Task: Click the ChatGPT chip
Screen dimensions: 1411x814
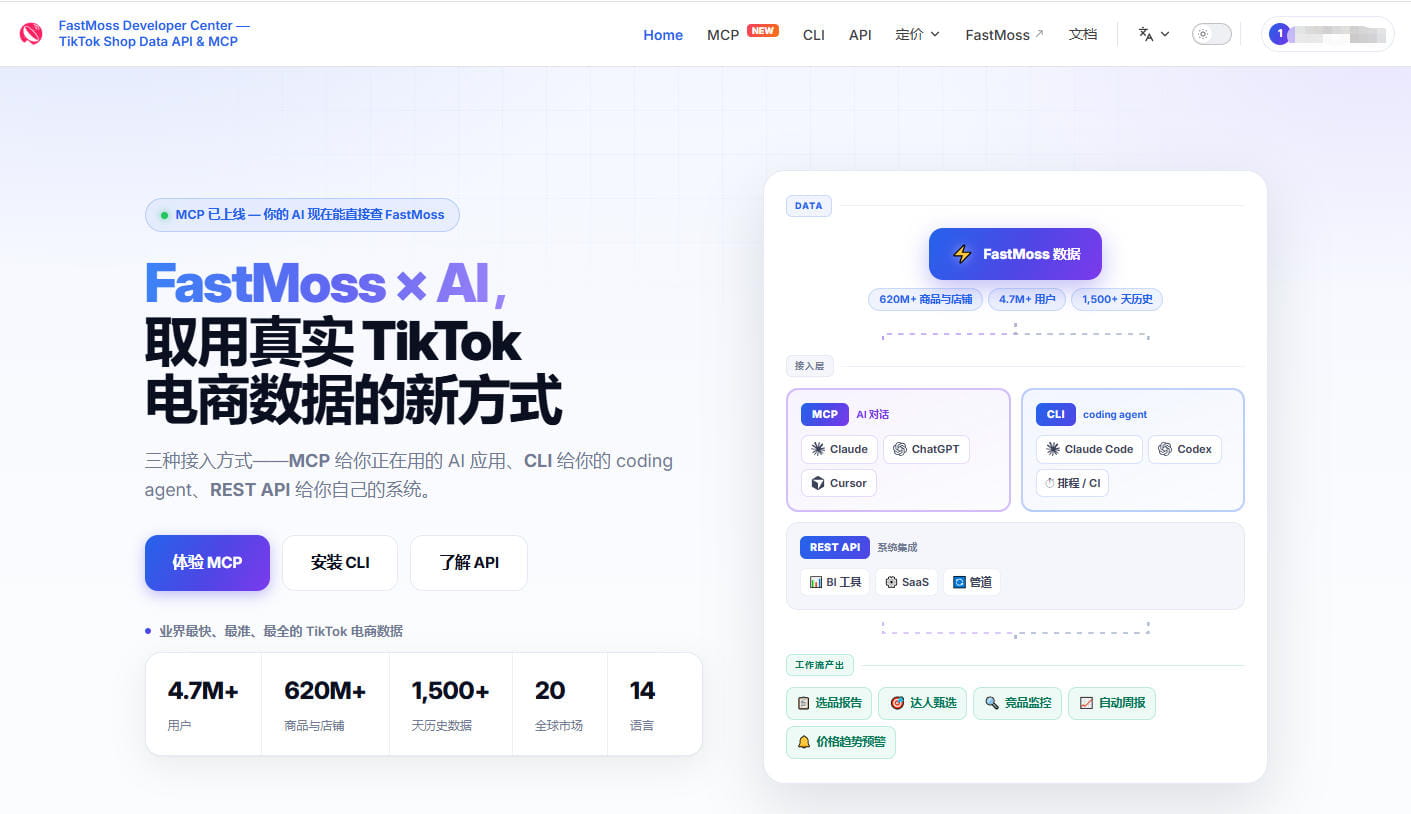Action: pos(926,449)
